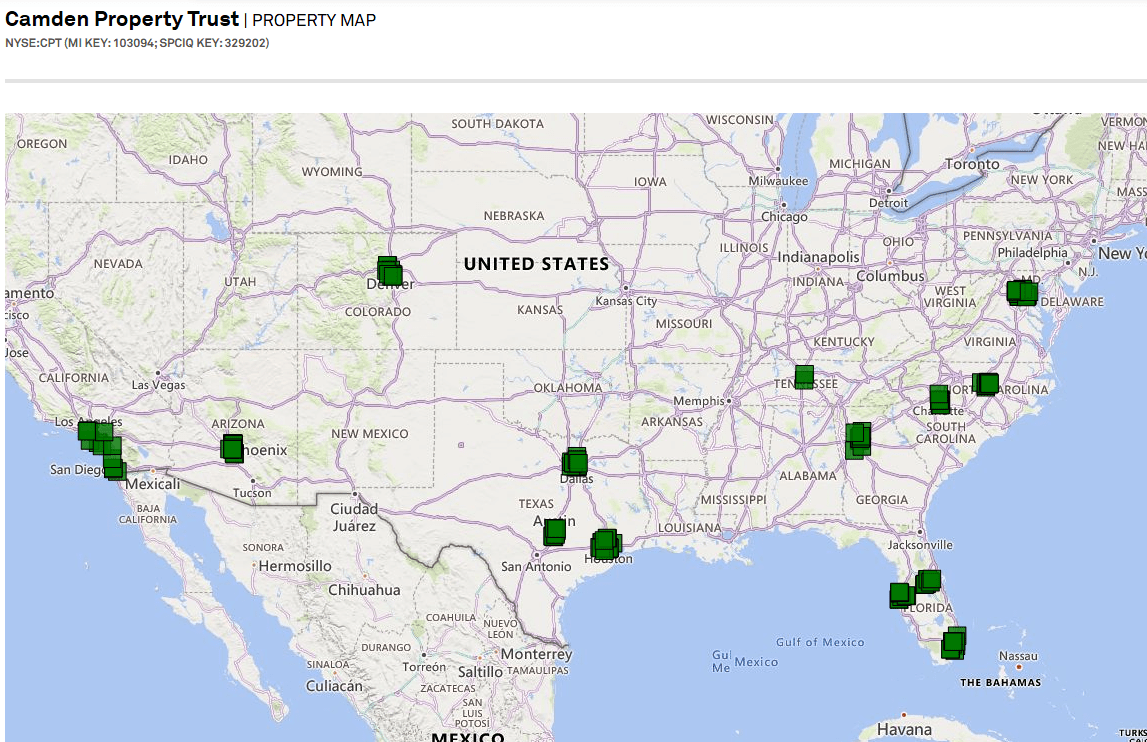
Task: Click the Las Vegas city label
Action: [158, 385]
